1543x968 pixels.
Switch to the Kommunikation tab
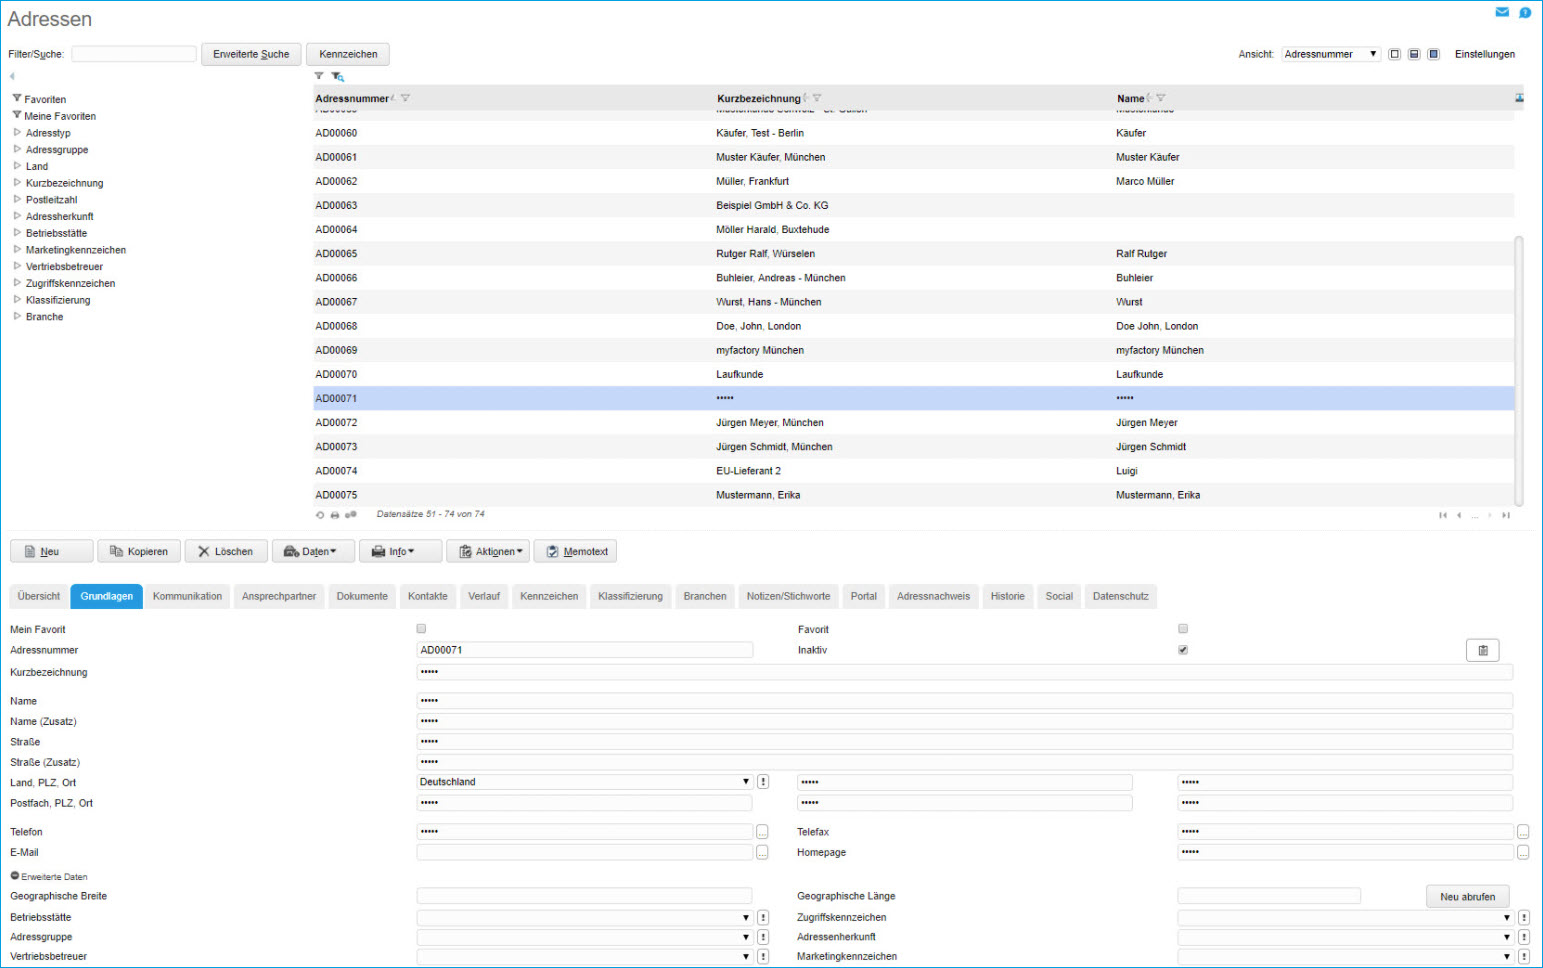tap(187, 596)
